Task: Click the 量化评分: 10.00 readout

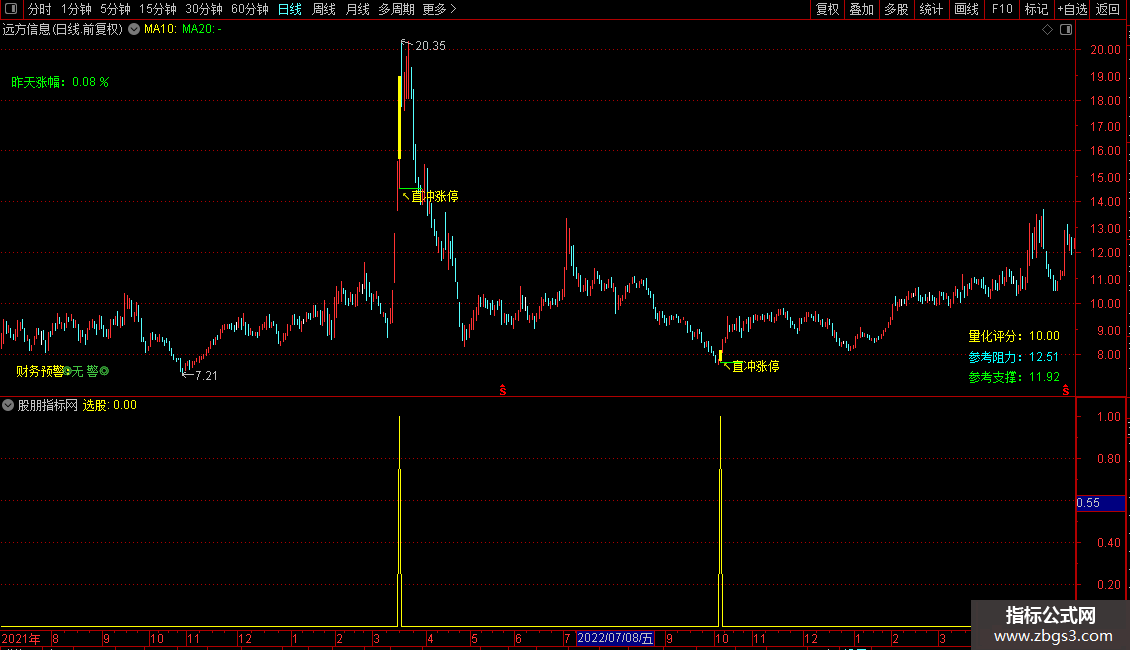Action: [x=1014, y=336]
